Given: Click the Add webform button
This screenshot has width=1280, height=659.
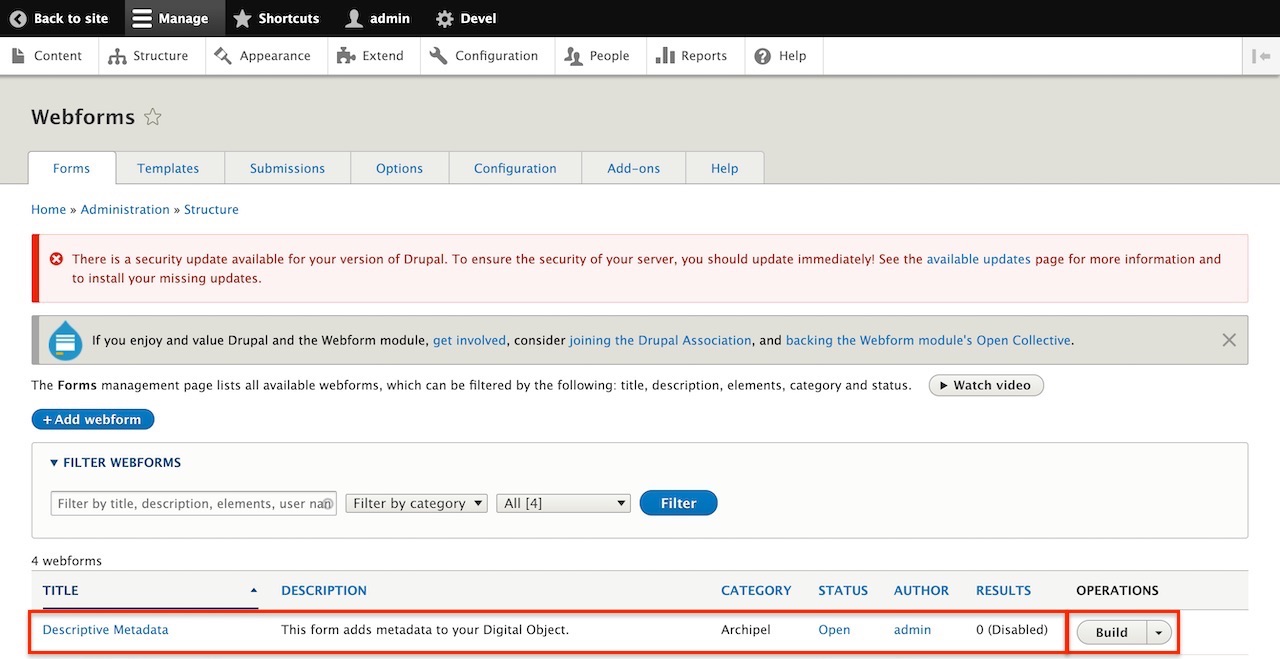Looking at the screenshot, I should click(93, 419).
